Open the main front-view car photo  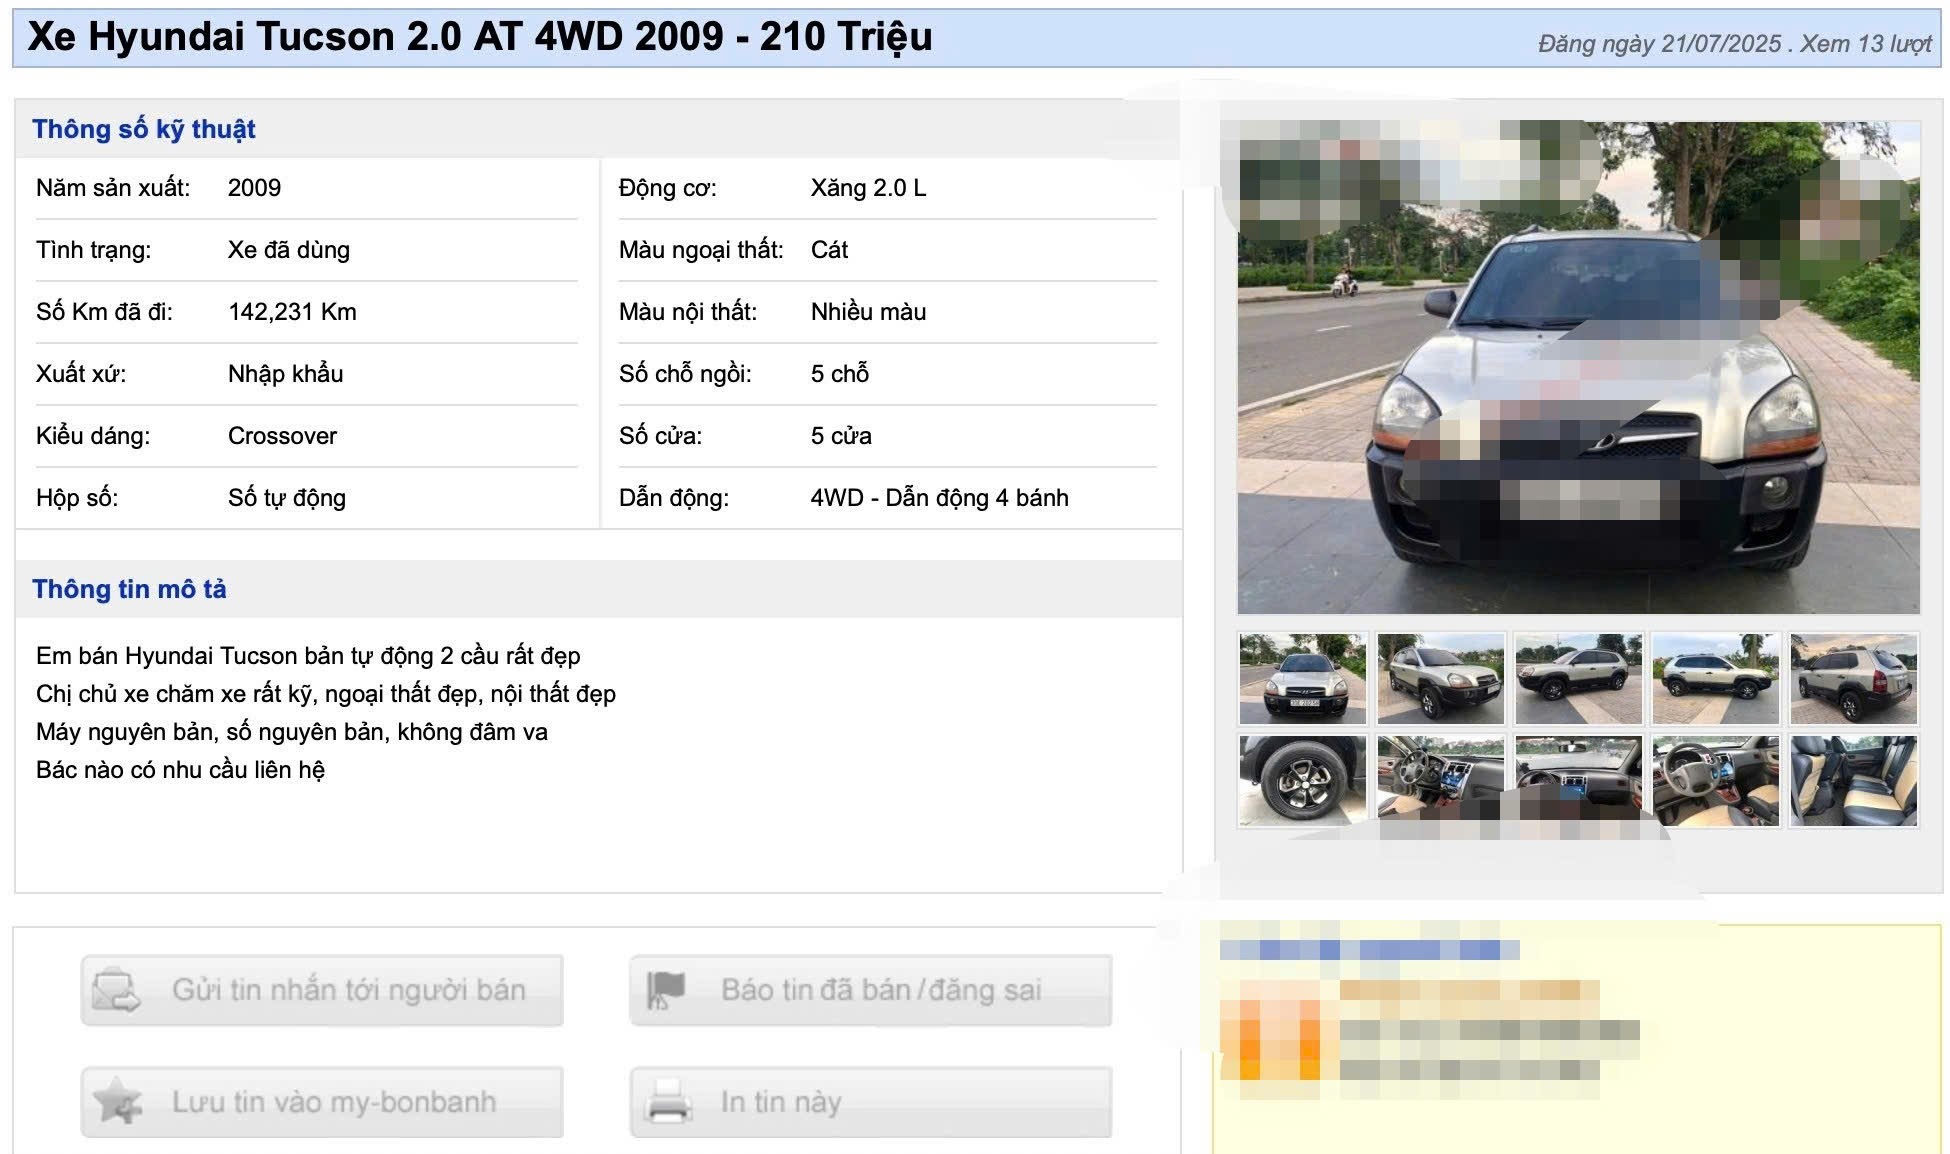coord(1578,367)
